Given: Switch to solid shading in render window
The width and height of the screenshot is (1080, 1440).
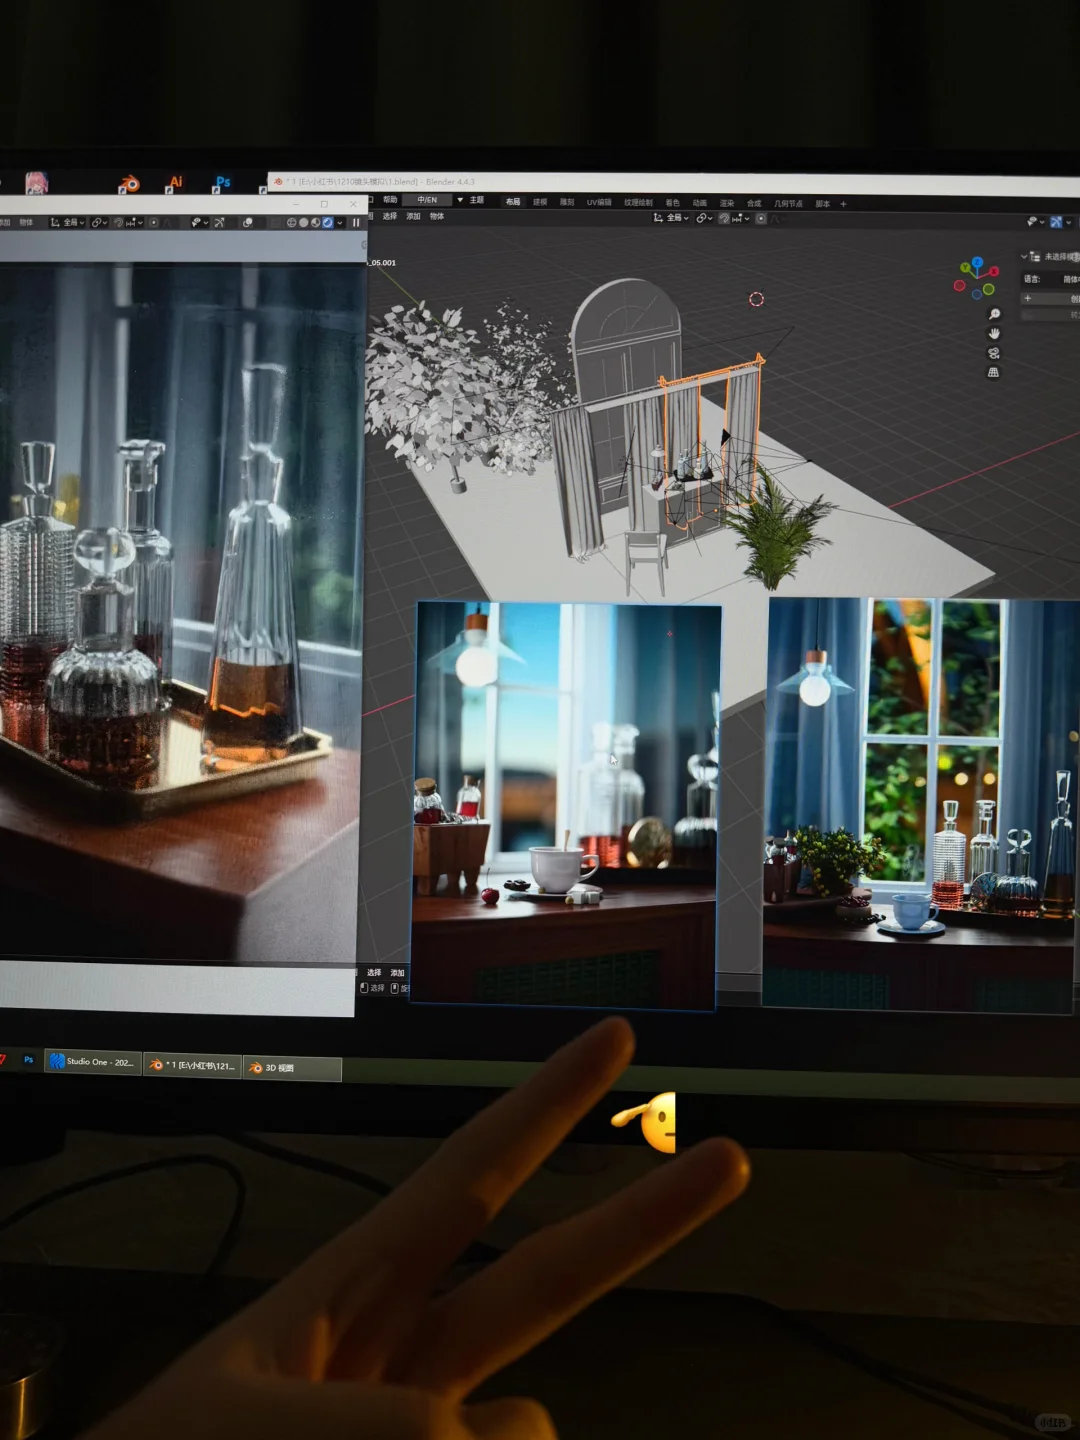Looking at the screenshot, I should tap(303, 222).
